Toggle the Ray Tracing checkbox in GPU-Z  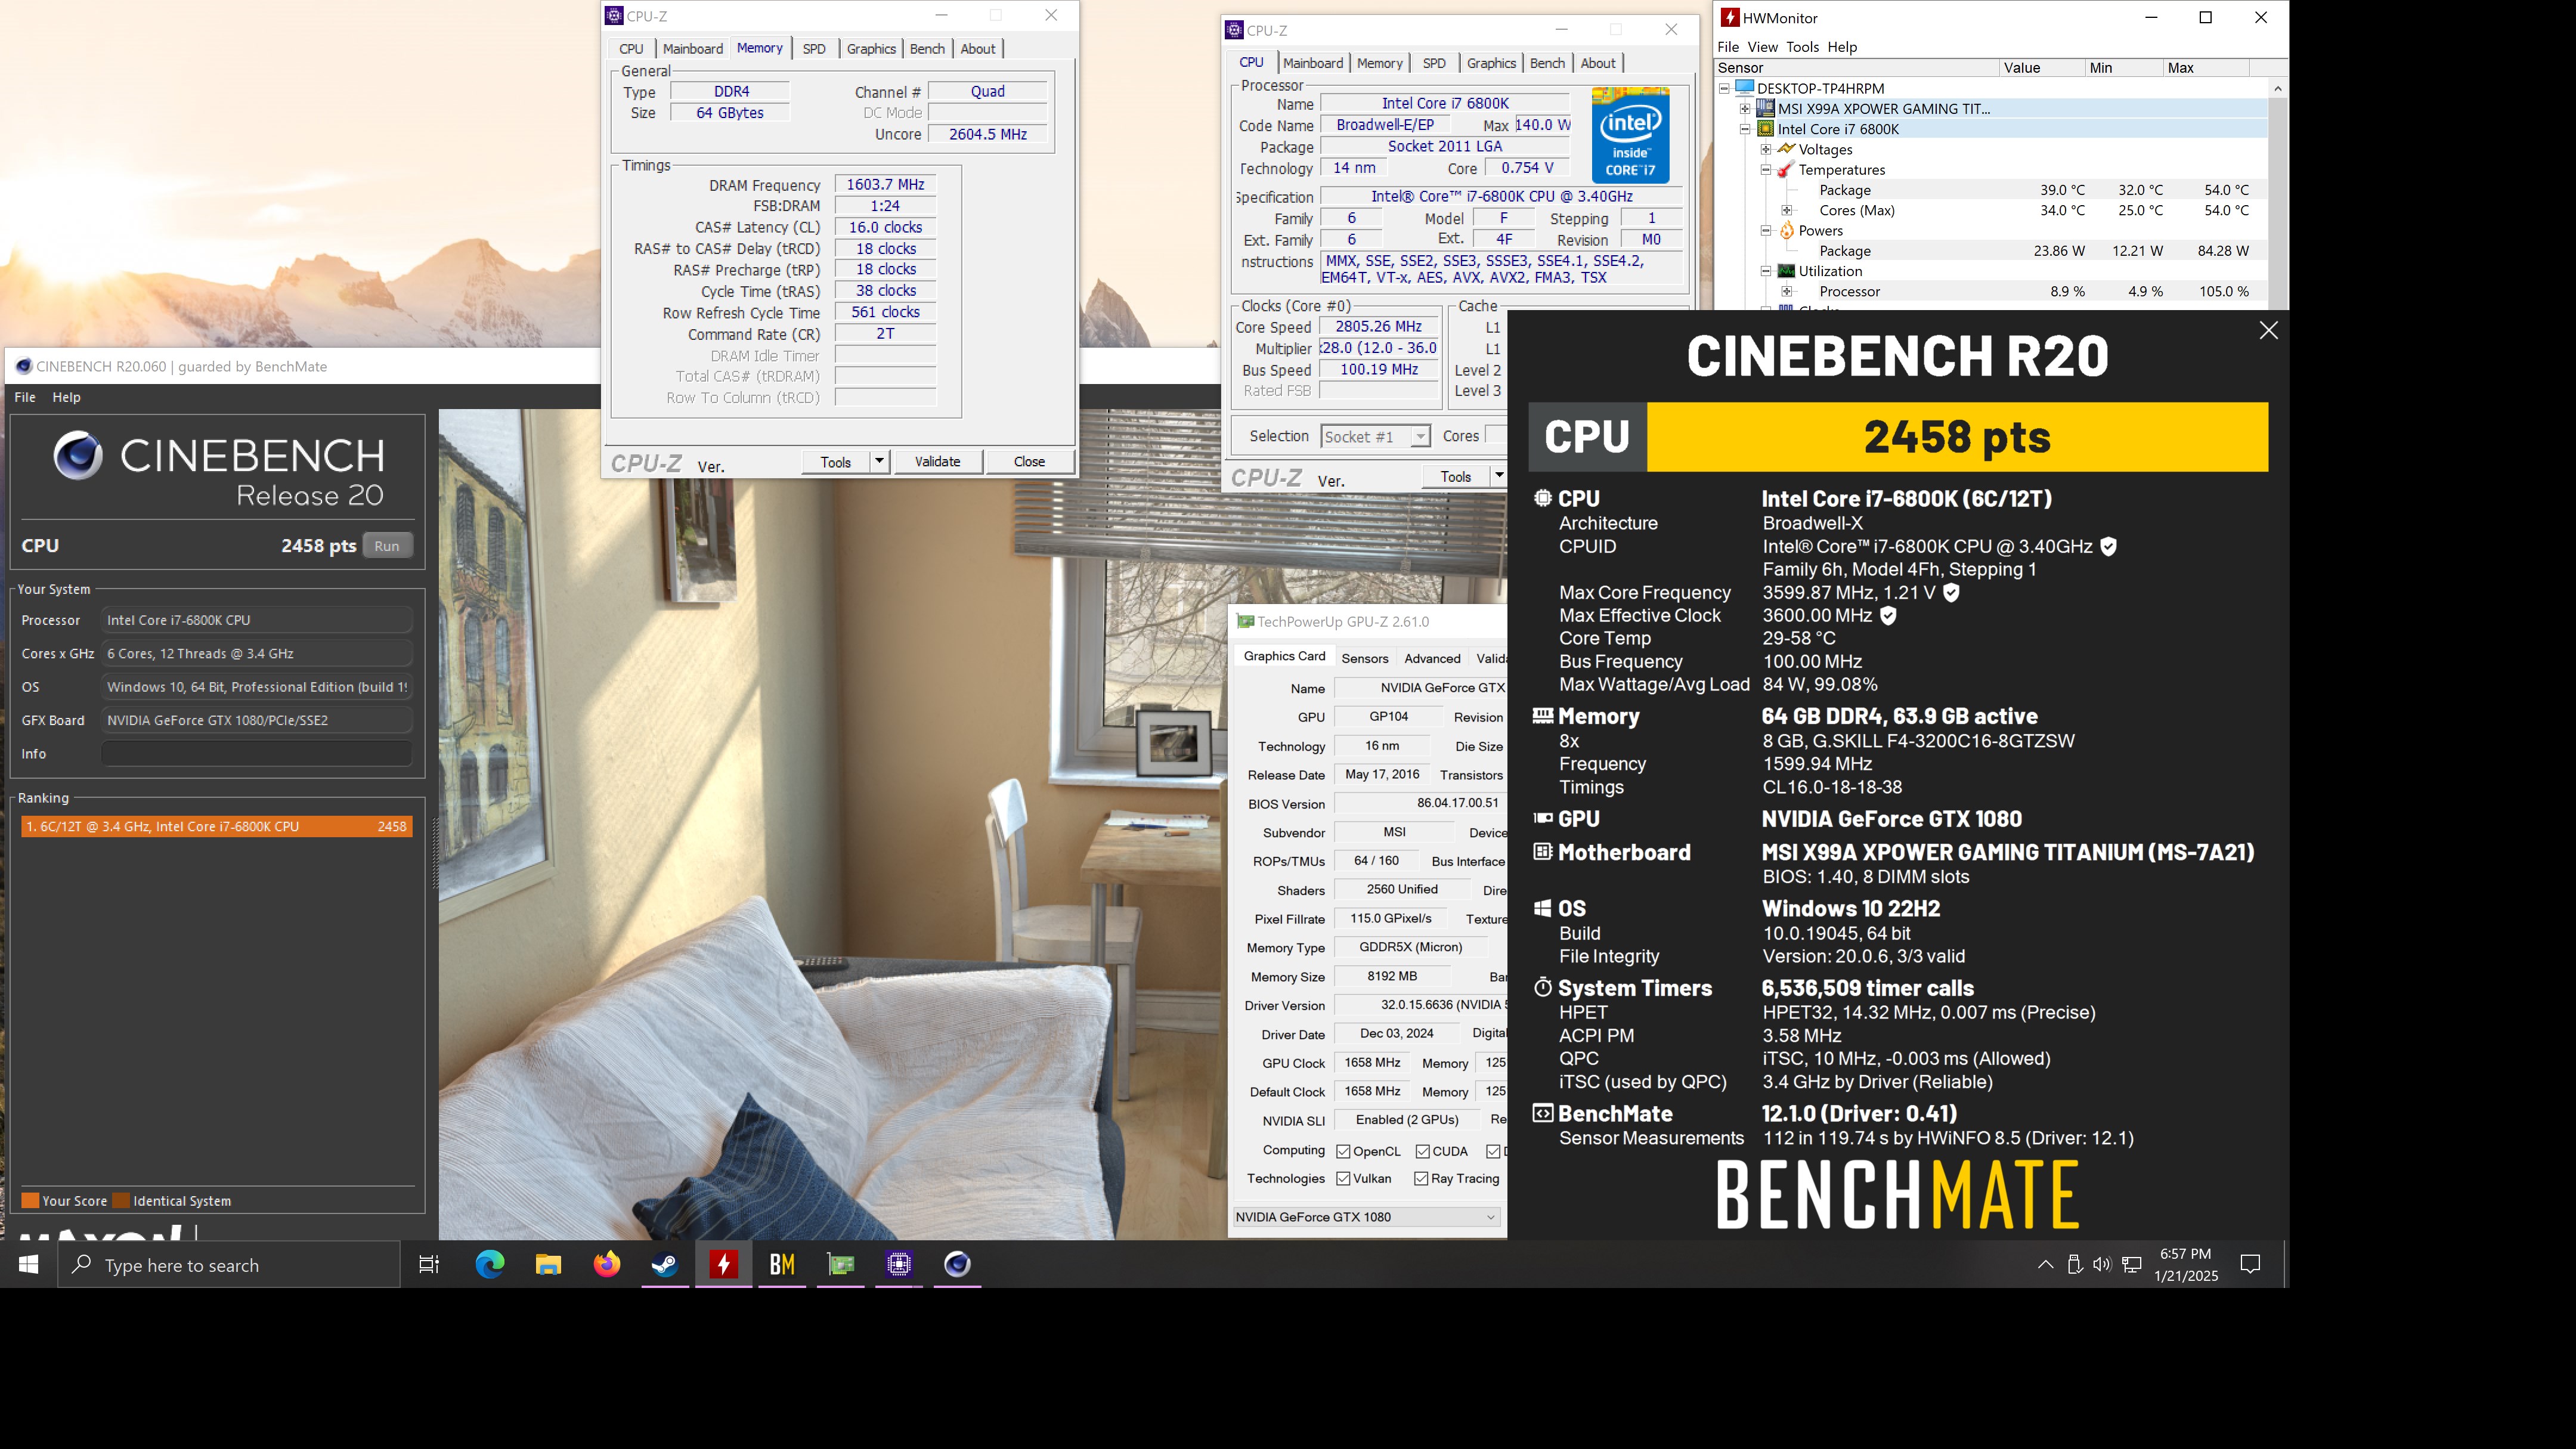(1421, 1179)
